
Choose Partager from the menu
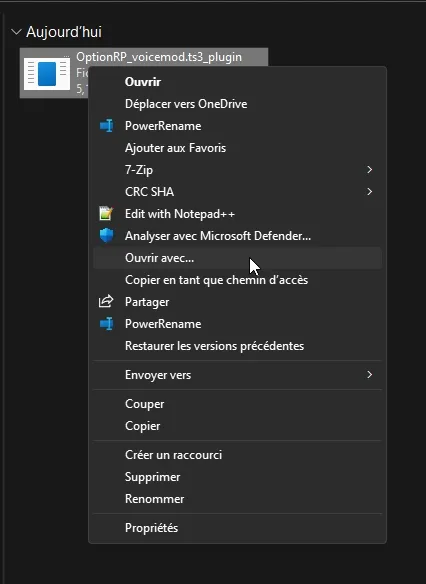point(237,302)
